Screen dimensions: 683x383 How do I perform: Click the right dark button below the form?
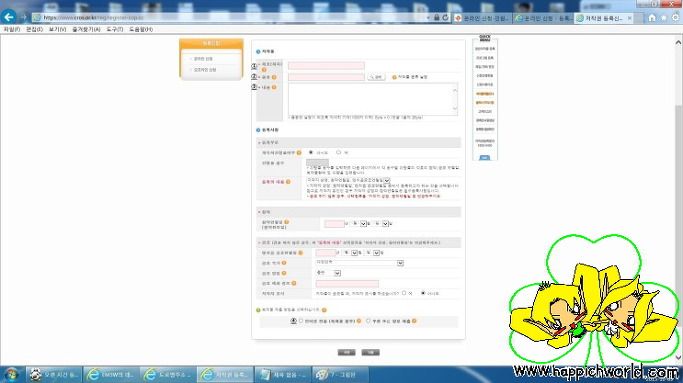[370, 352]
